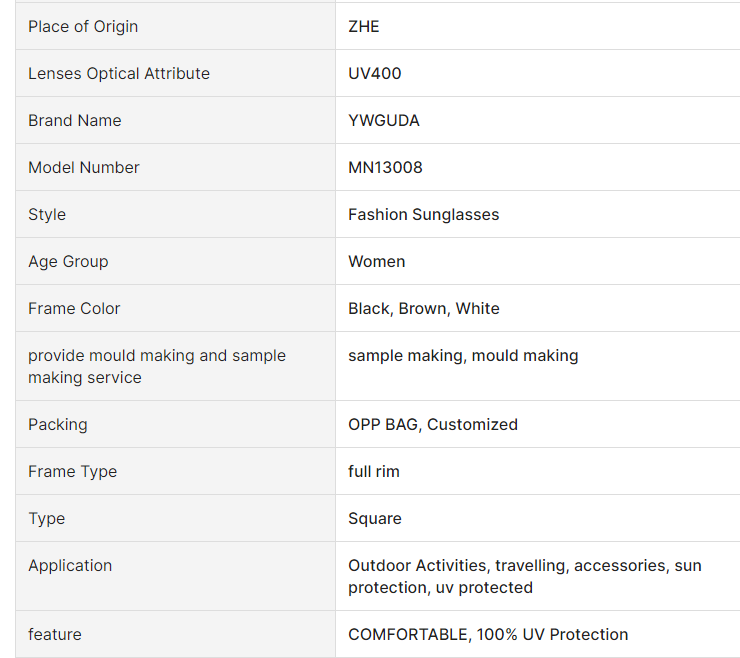Image resolution: width=740 pixels, height=658 pixels.
Task: Click the "Style" row label
Action: (47, 214)
